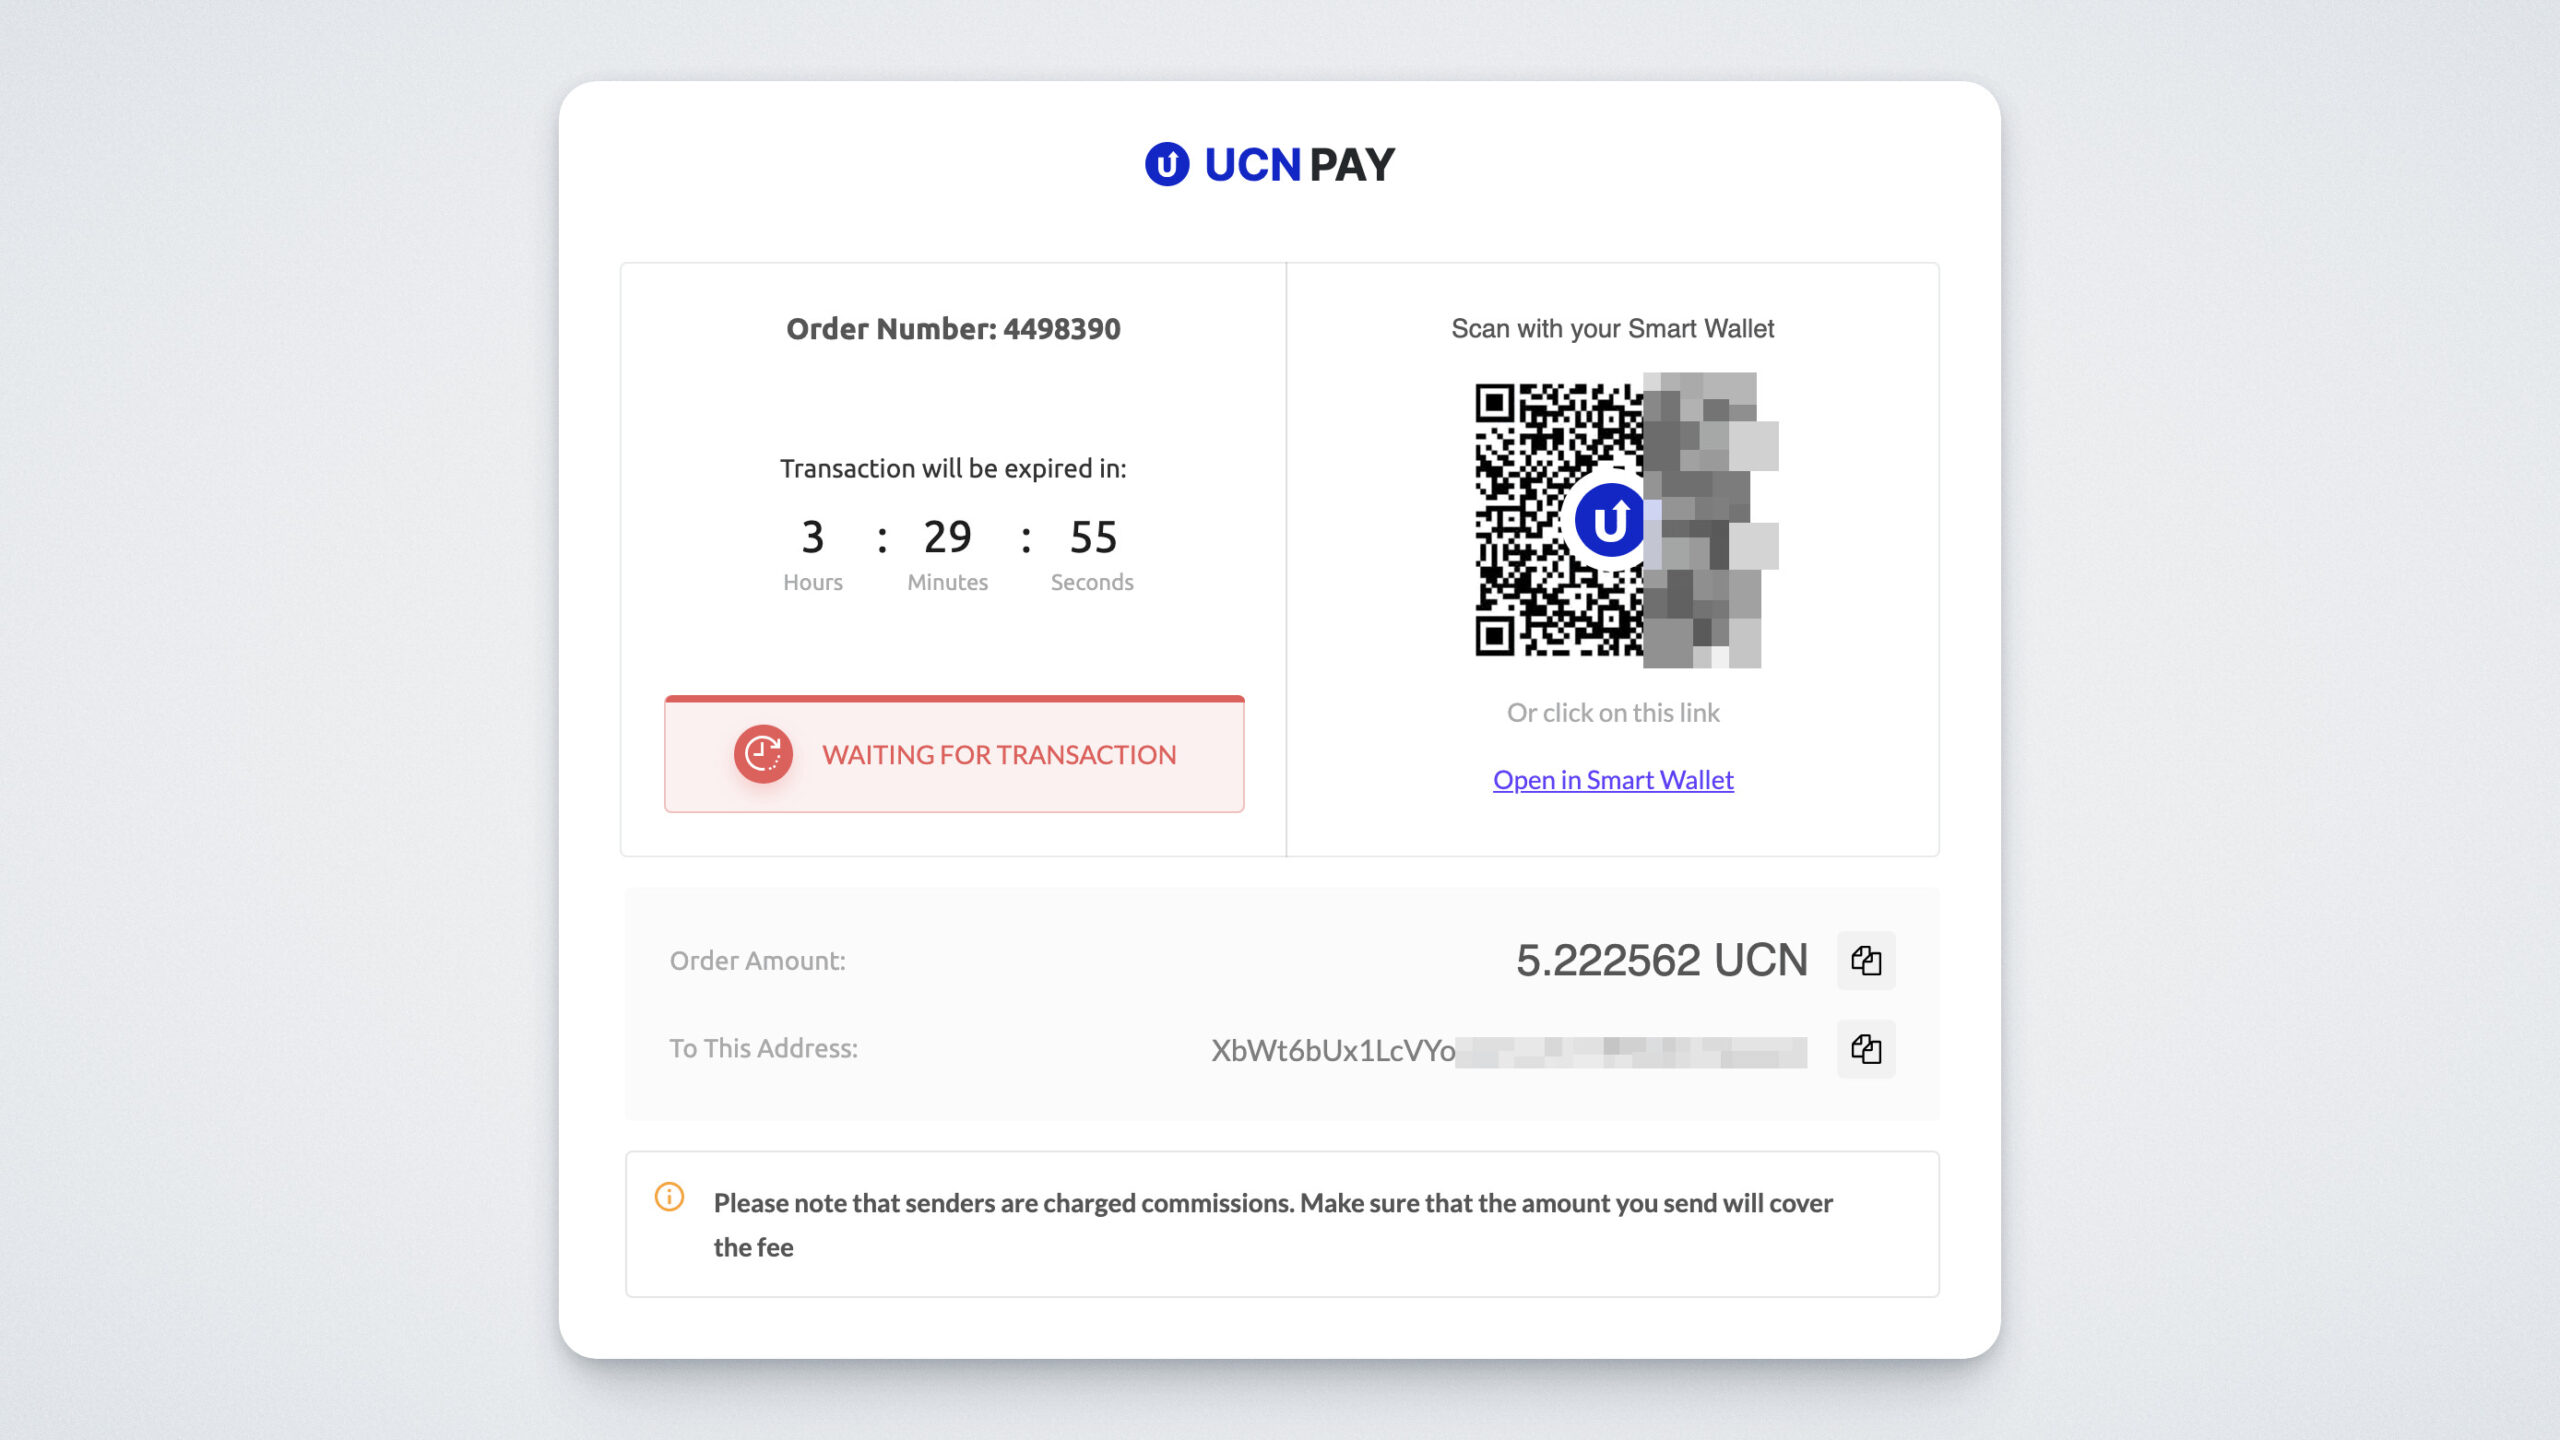The width and height of the screenshot is (2560, 1440).
Task: Click the UCN PAY logo
Action: tap(1270, 164)
